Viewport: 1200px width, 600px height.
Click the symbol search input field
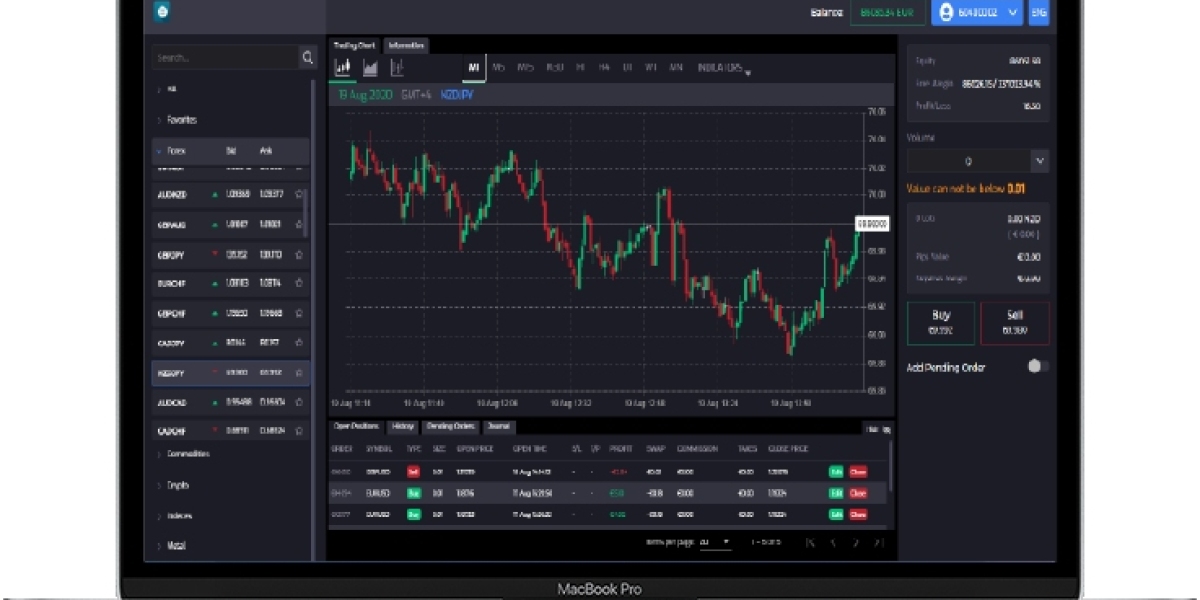tap(223, 58)
